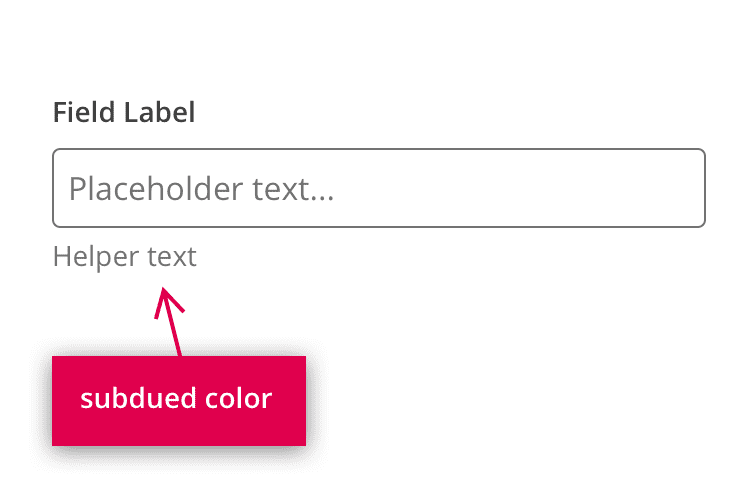Image resolution: width=756 pixels, height=498 pixels.
Task: Click the word "color" in the pink box
Action: click(x=237, y=399)
